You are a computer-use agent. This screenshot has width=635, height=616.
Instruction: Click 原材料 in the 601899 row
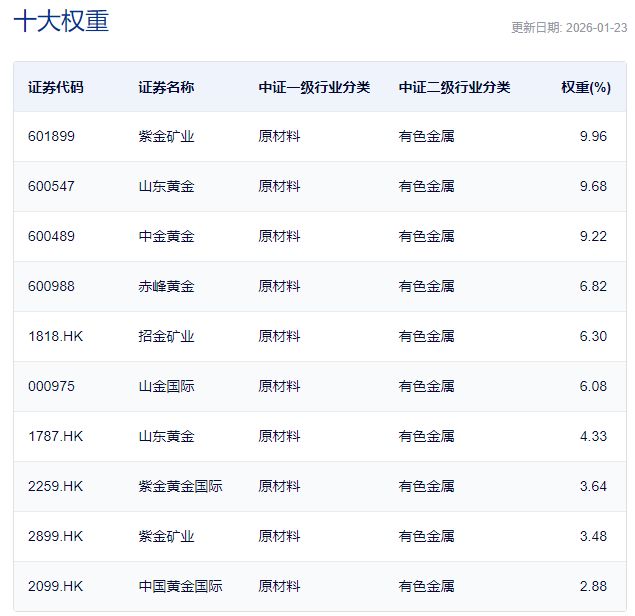(279, 136)
